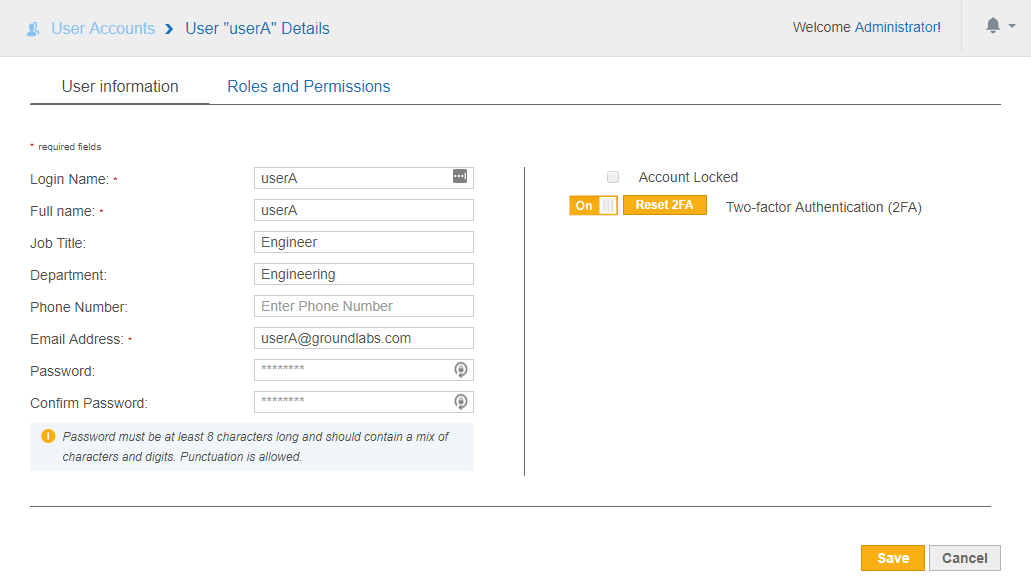Edit the Department field

(363, 274)
